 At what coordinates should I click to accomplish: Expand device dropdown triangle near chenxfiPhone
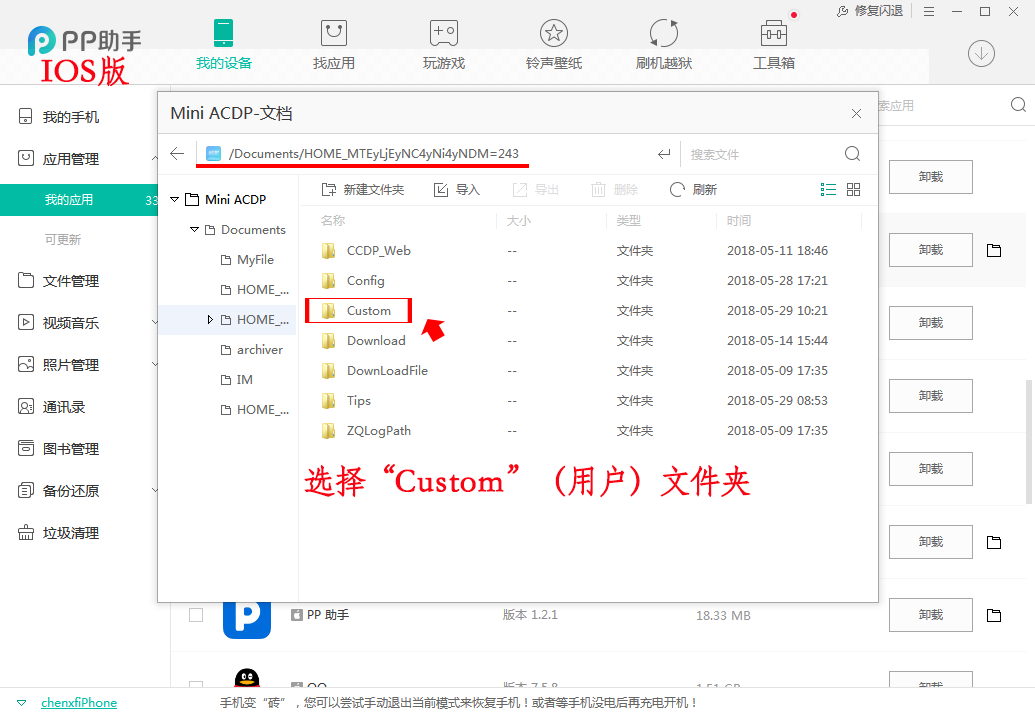click(22, 703)
